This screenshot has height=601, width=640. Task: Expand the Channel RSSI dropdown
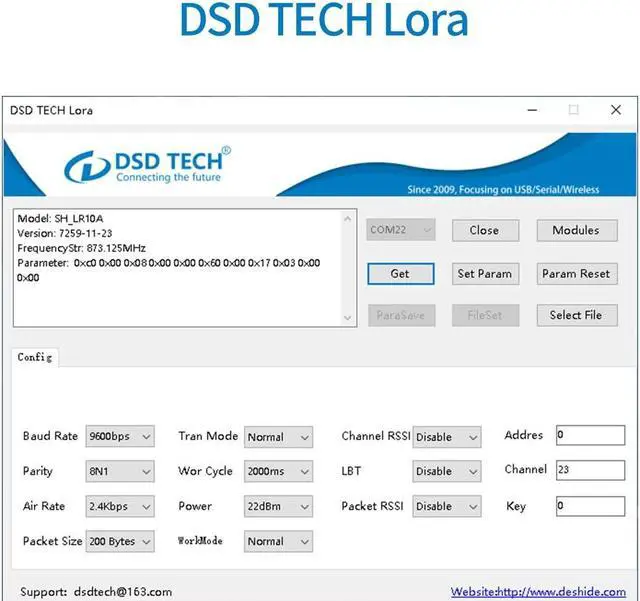pyautogui.click(x=447, y=437)
